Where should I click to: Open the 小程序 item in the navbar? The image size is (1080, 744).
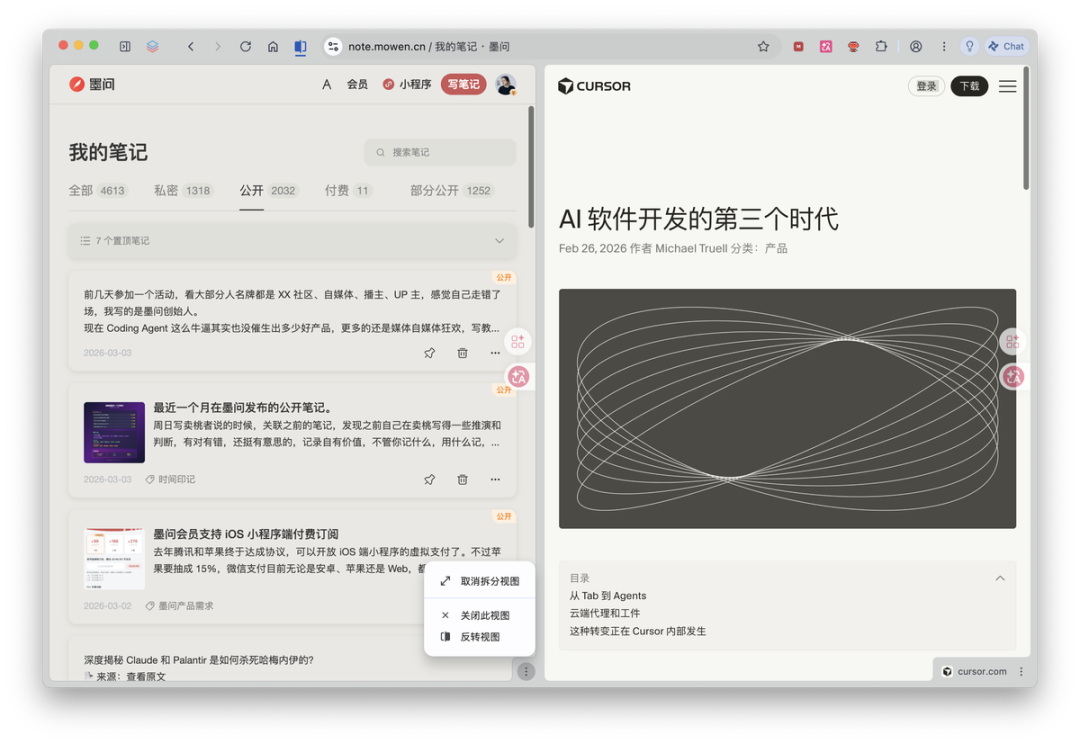pyautogui.click(x=408, y=84)
